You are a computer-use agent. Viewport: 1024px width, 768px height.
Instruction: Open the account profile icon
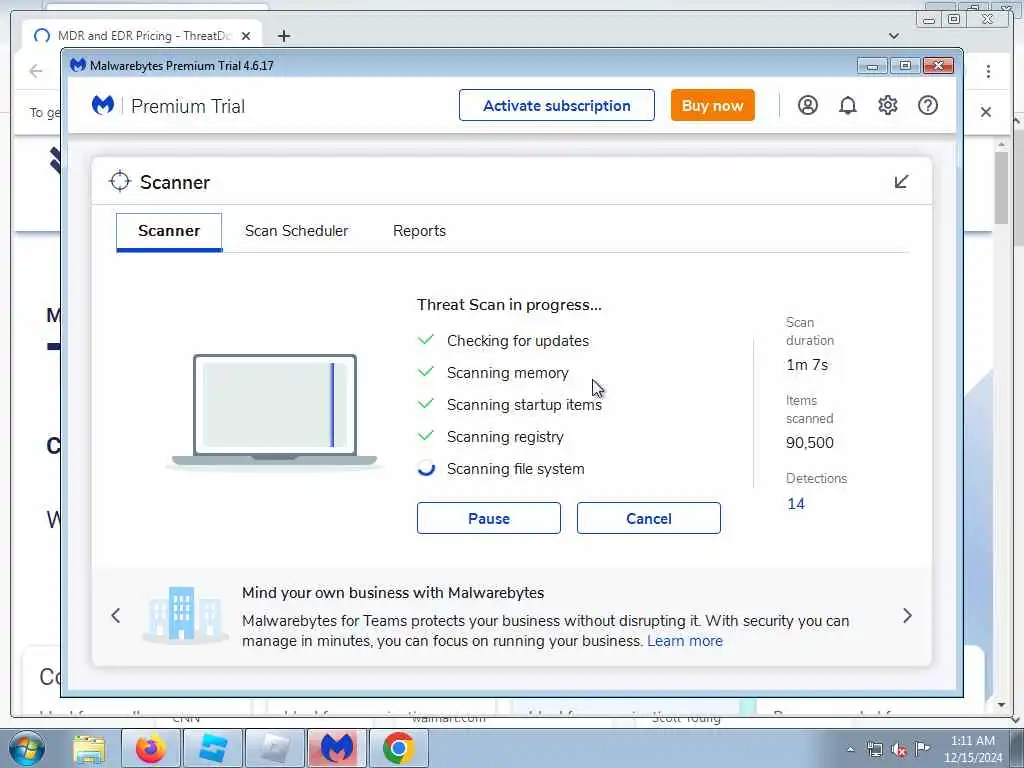tap(808, 105)
